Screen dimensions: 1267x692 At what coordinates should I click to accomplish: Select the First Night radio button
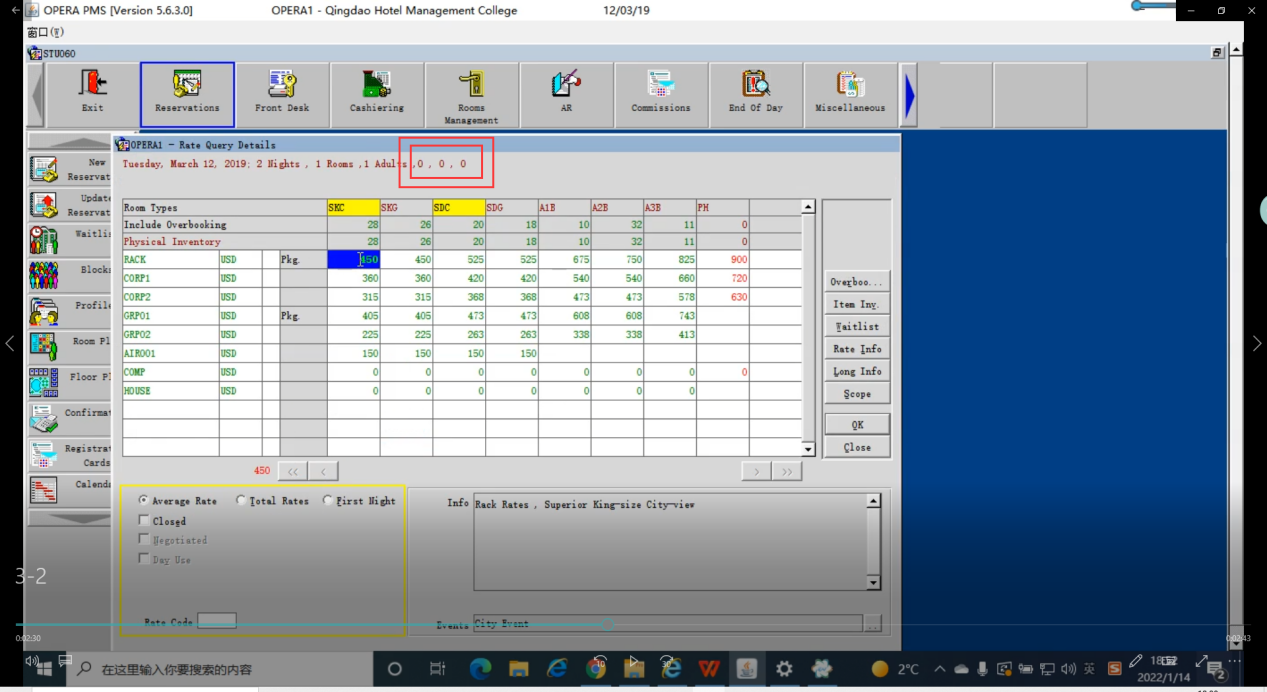point(328,501)
